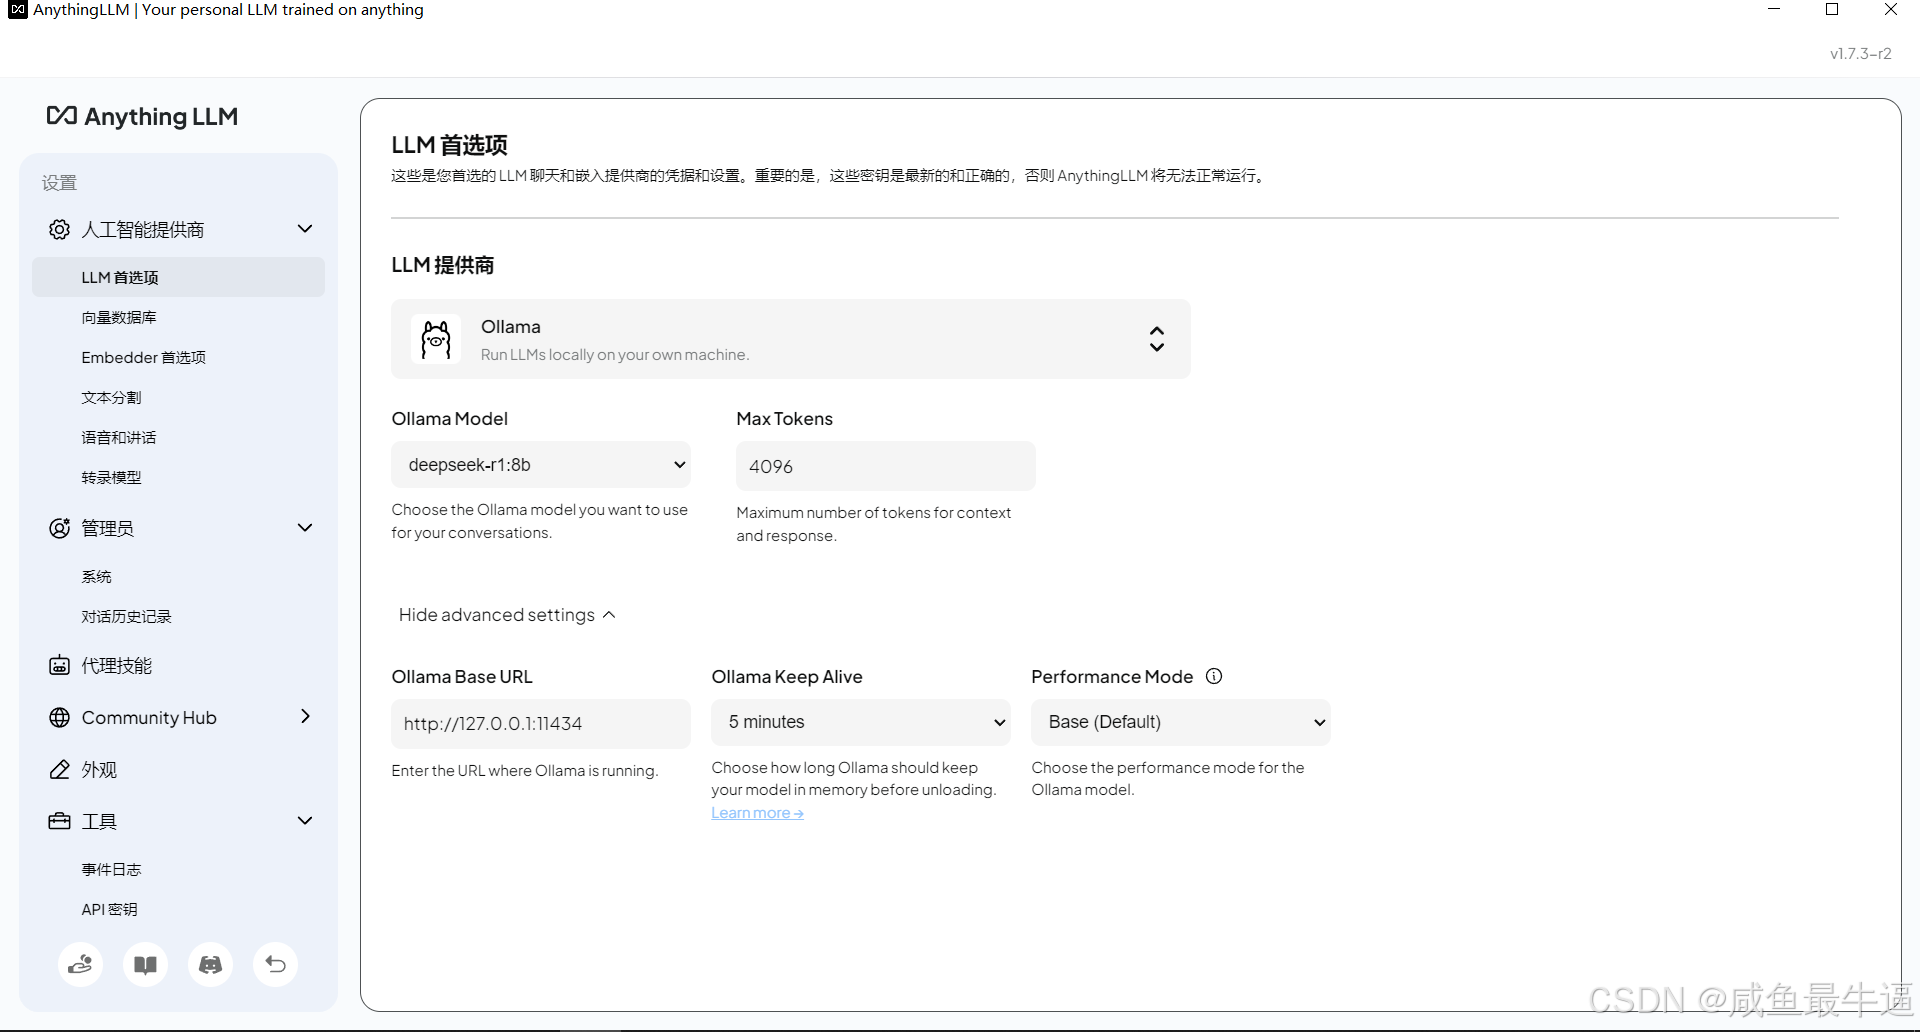Open the Discord icon at sidebar bottom

210,965
